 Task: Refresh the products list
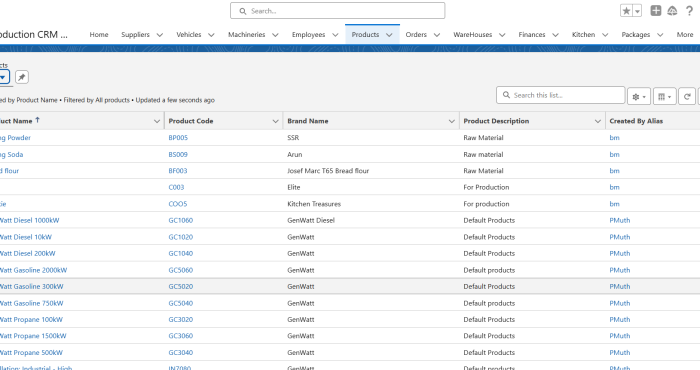[687, 96]
